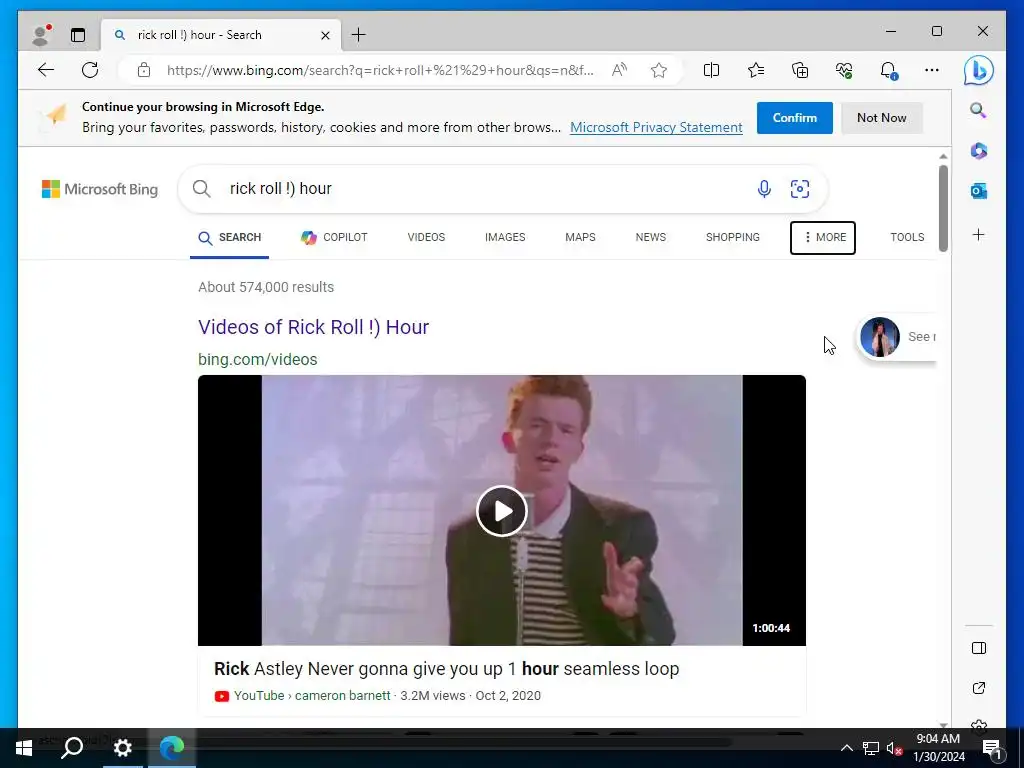Open Videos of Rick Roll !) Hour link

pyautogui.click(x=313, y=327)
